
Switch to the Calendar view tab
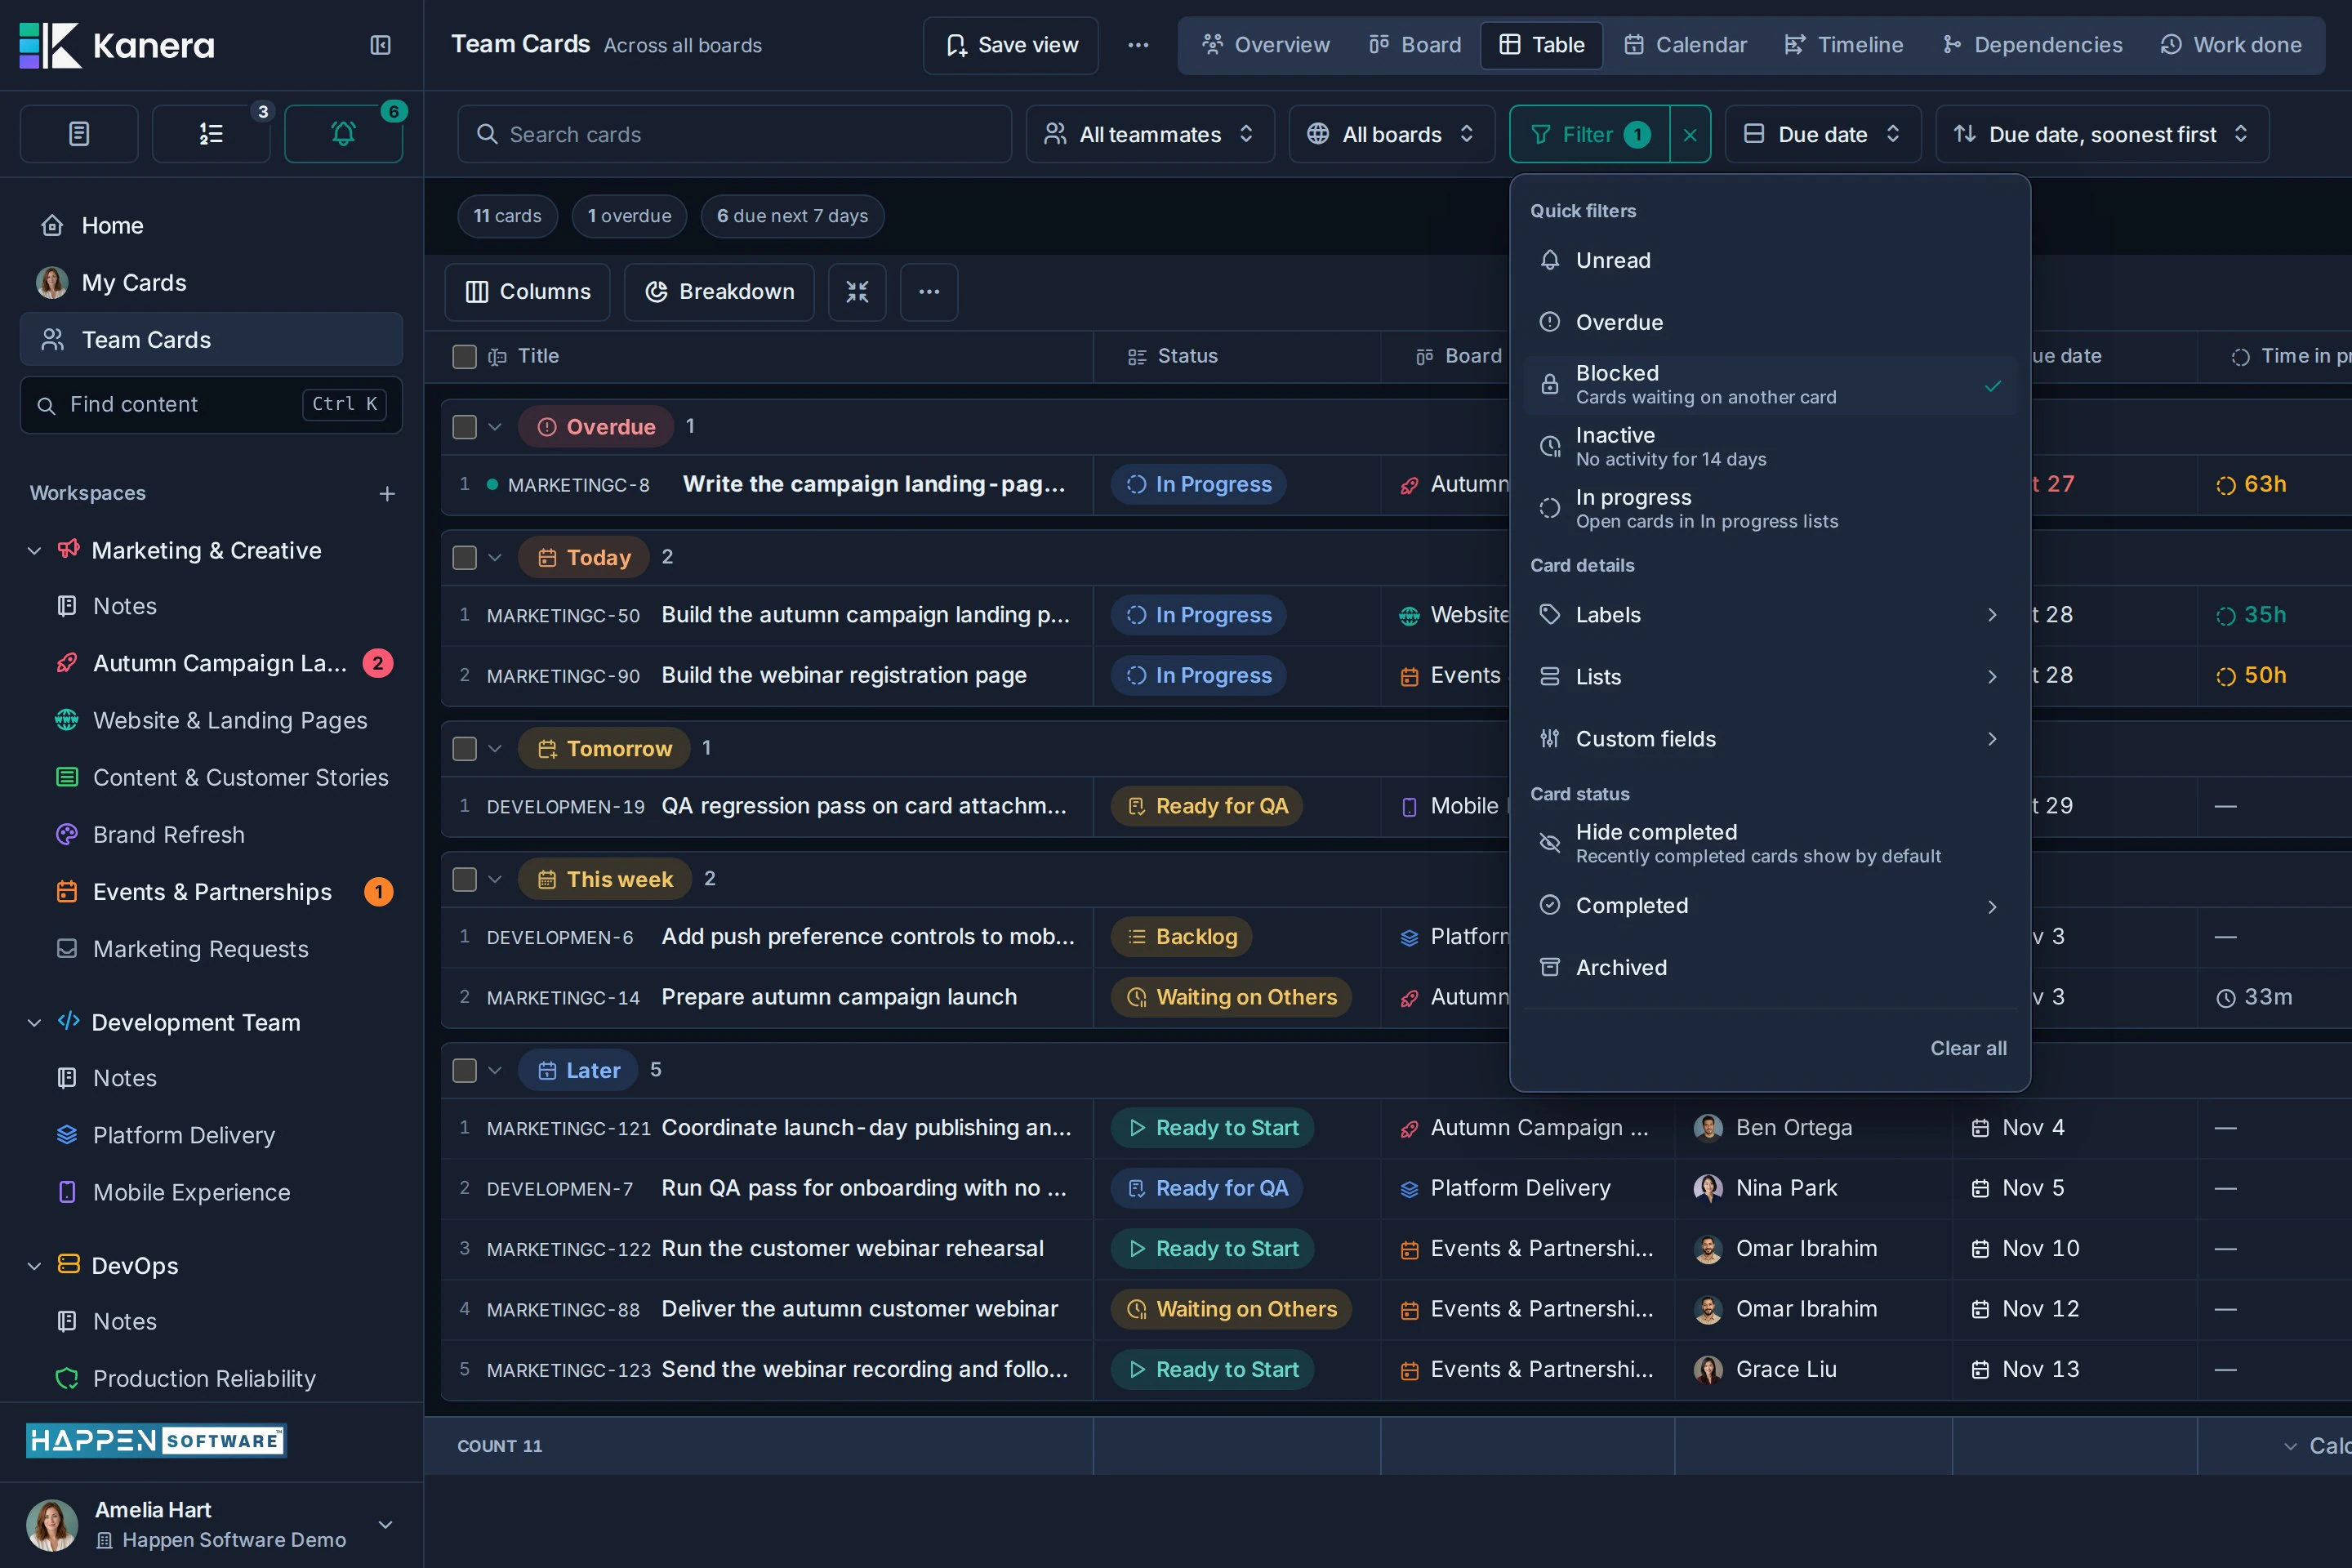[x=1686, y=45]
